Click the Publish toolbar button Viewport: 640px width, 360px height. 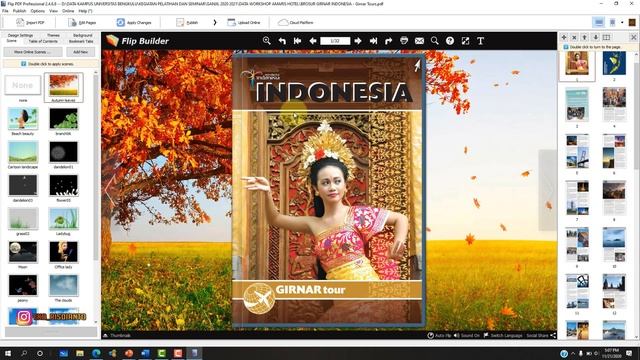pos(187,22)
